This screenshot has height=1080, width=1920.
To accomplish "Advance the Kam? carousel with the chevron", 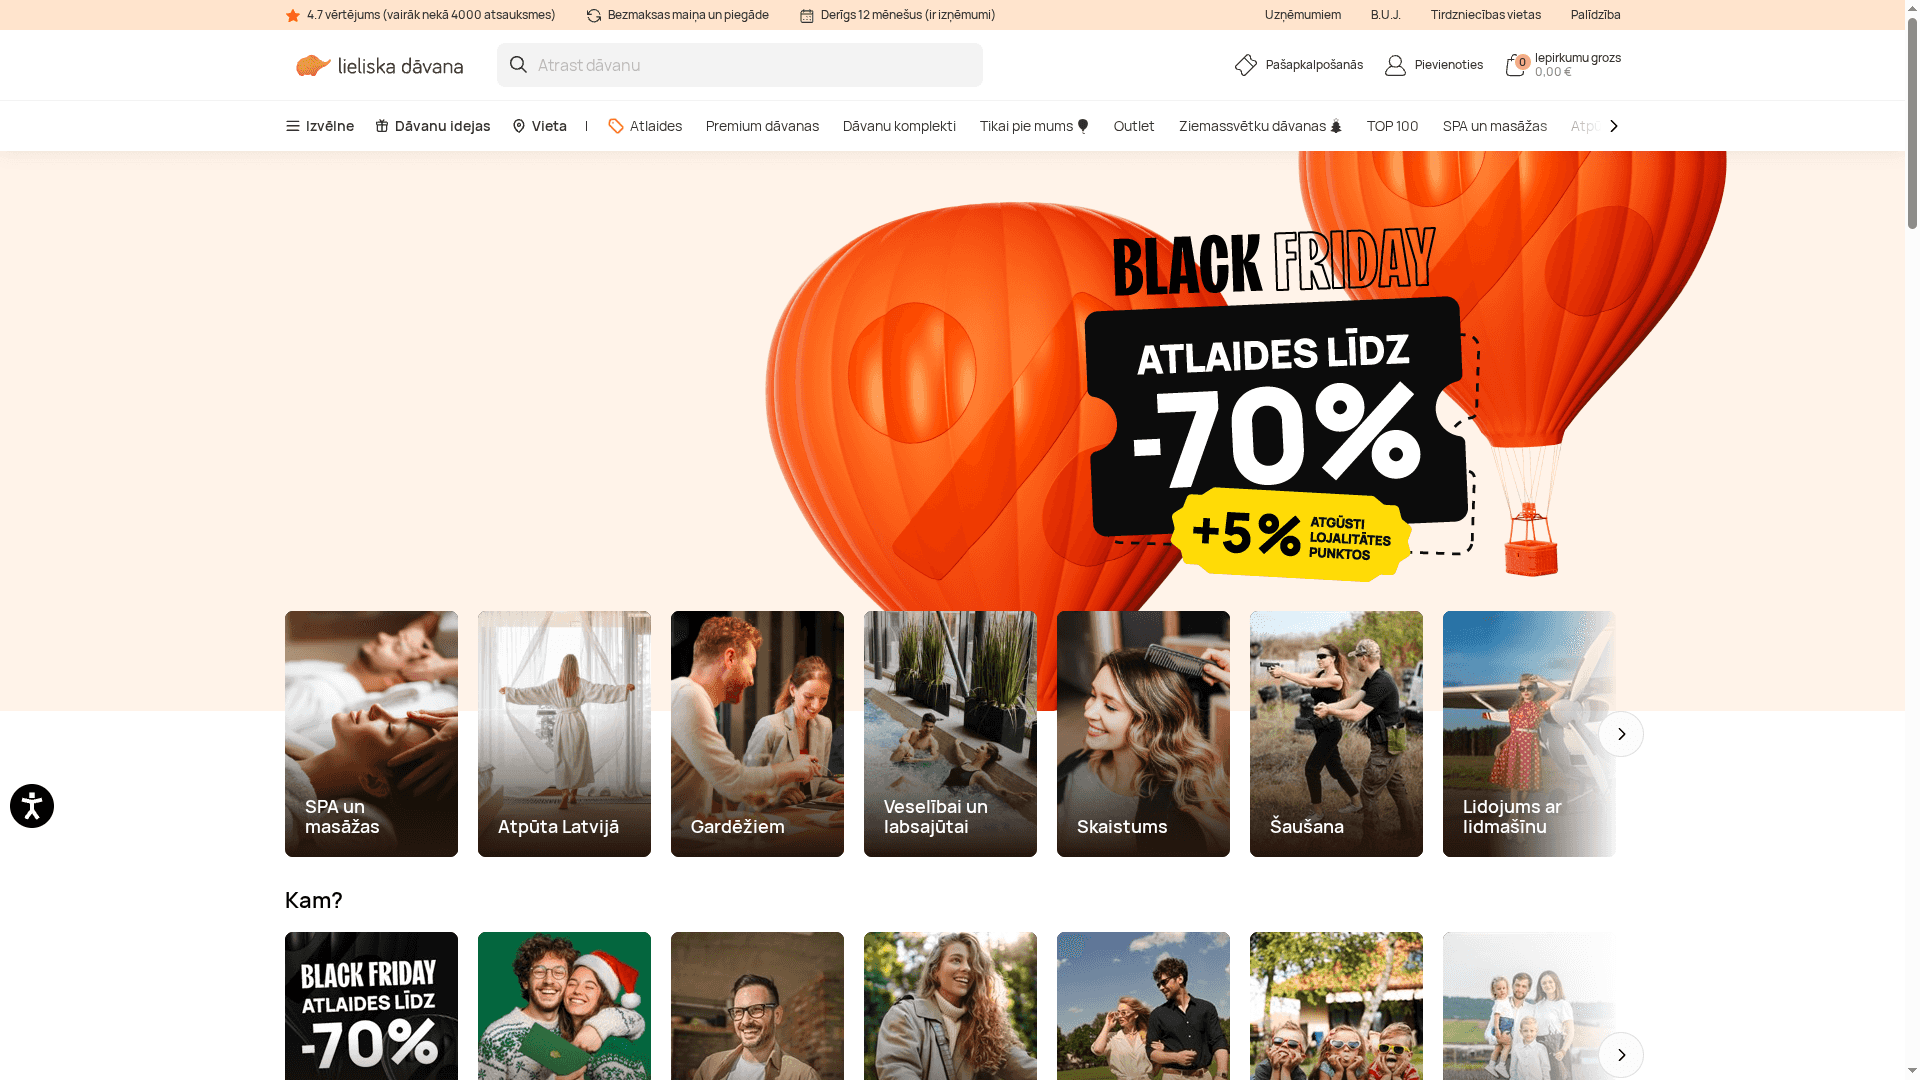I will (1620, 1054).
